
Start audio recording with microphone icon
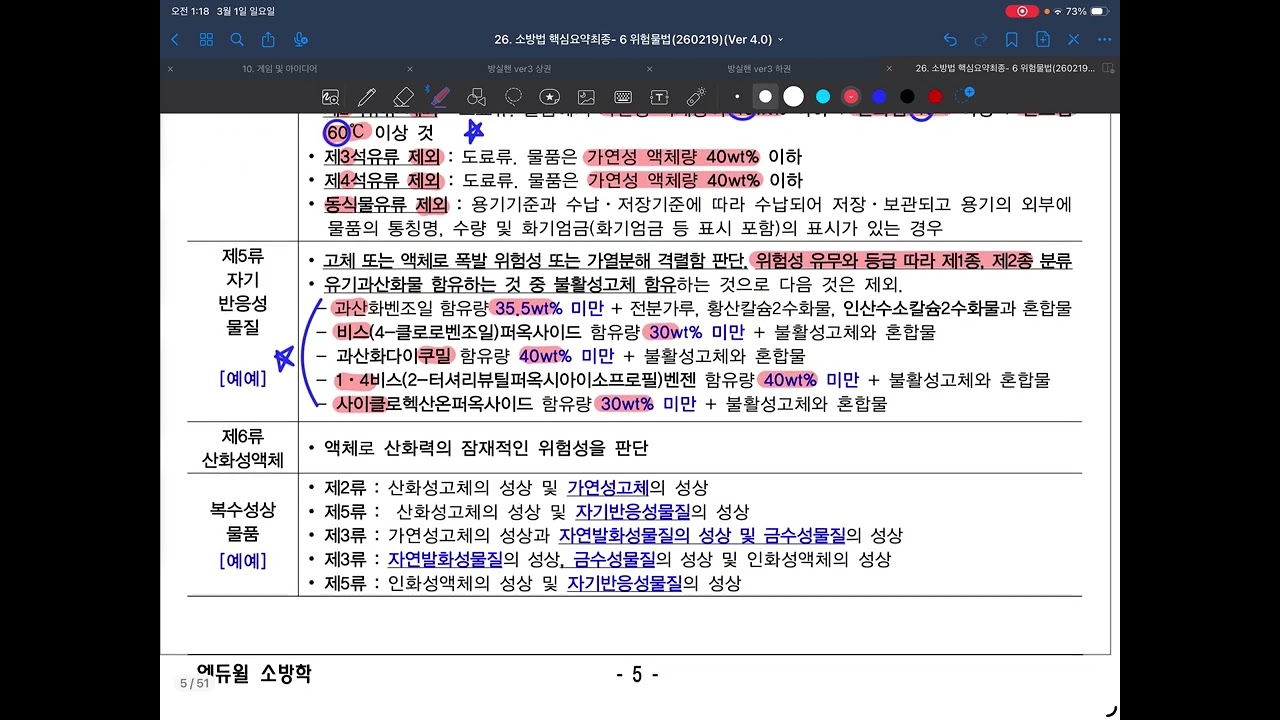[300, 40]
